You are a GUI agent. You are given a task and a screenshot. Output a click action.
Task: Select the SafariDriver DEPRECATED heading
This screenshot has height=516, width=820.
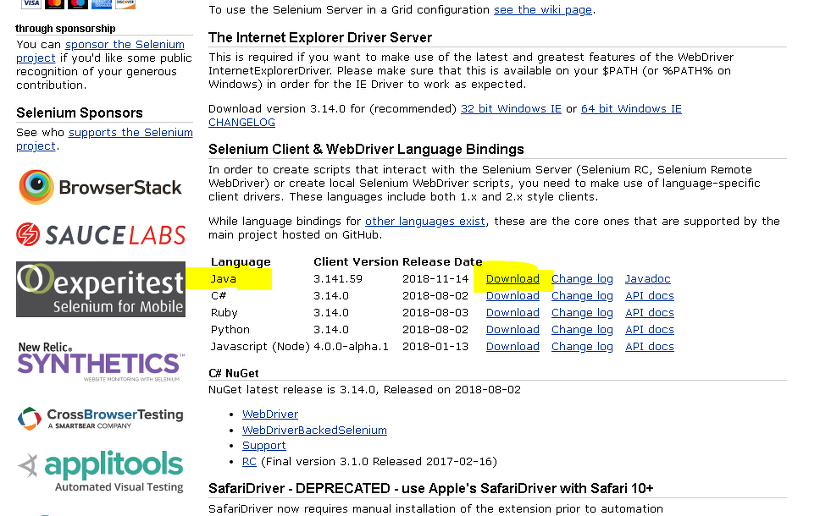coord(430,488)
